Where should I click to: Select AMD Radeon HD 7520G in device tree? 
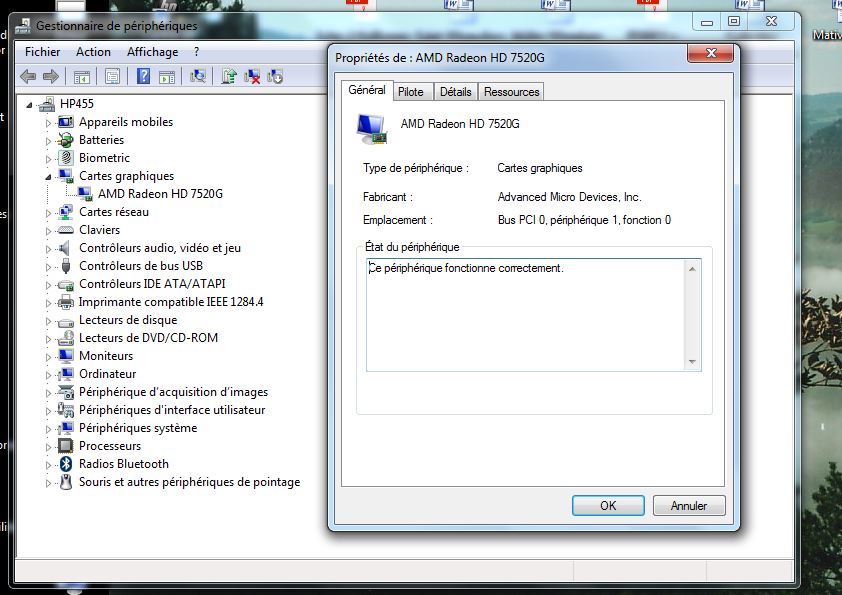160,194
